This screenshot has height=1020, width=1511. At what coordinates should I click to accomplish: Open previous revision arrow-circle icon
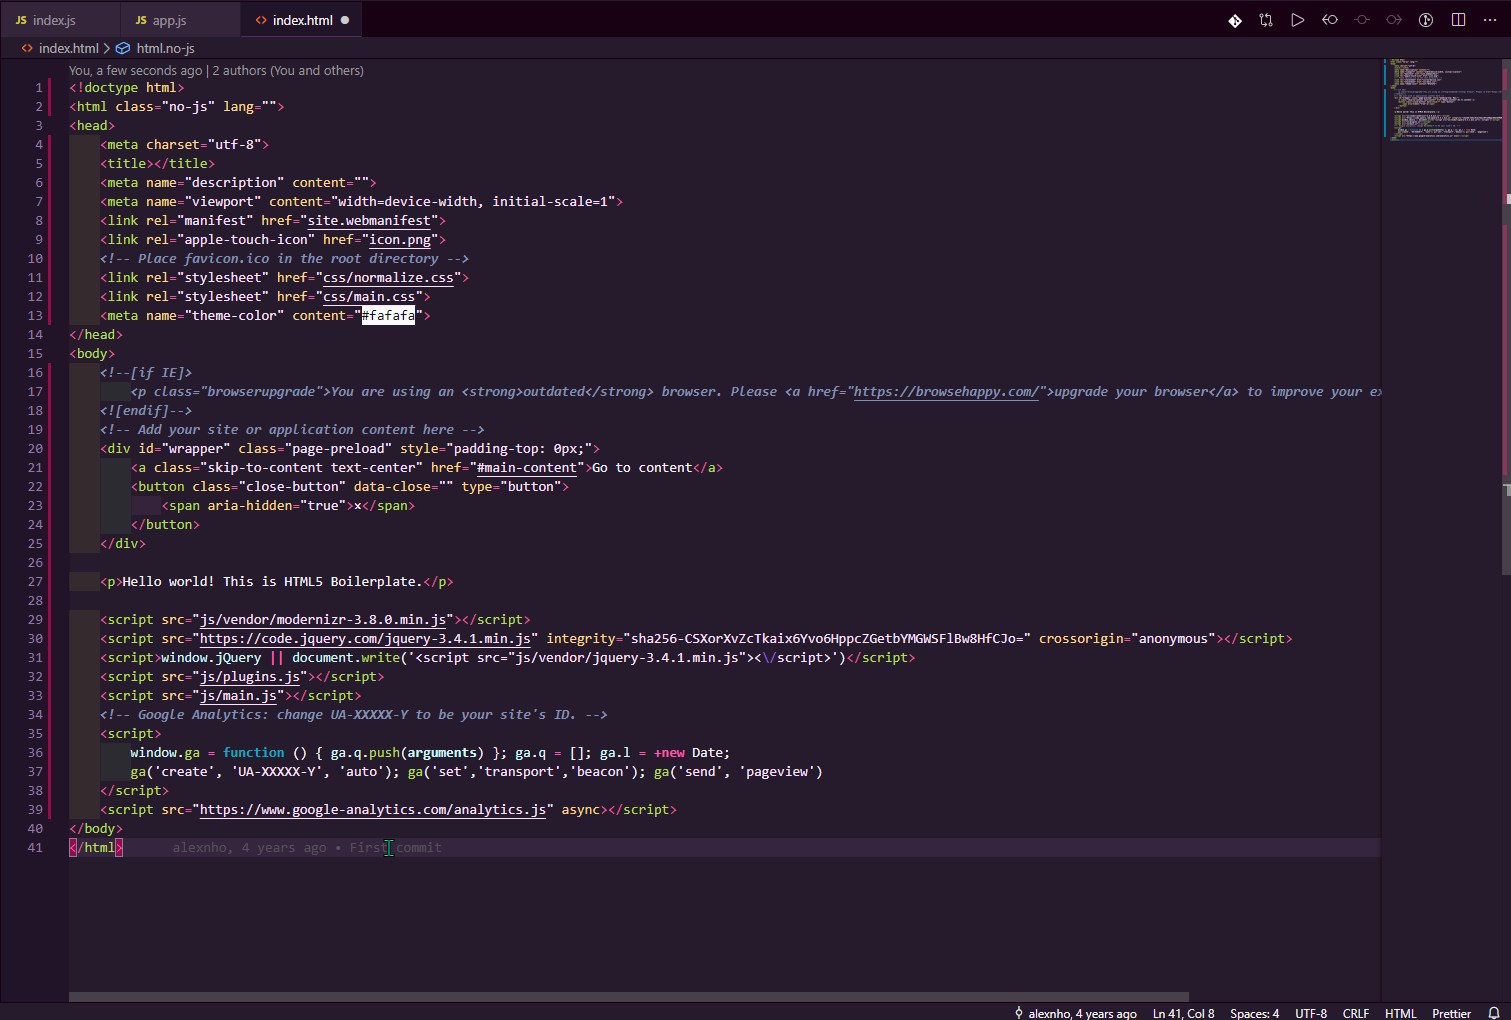tap(1330, 20)
